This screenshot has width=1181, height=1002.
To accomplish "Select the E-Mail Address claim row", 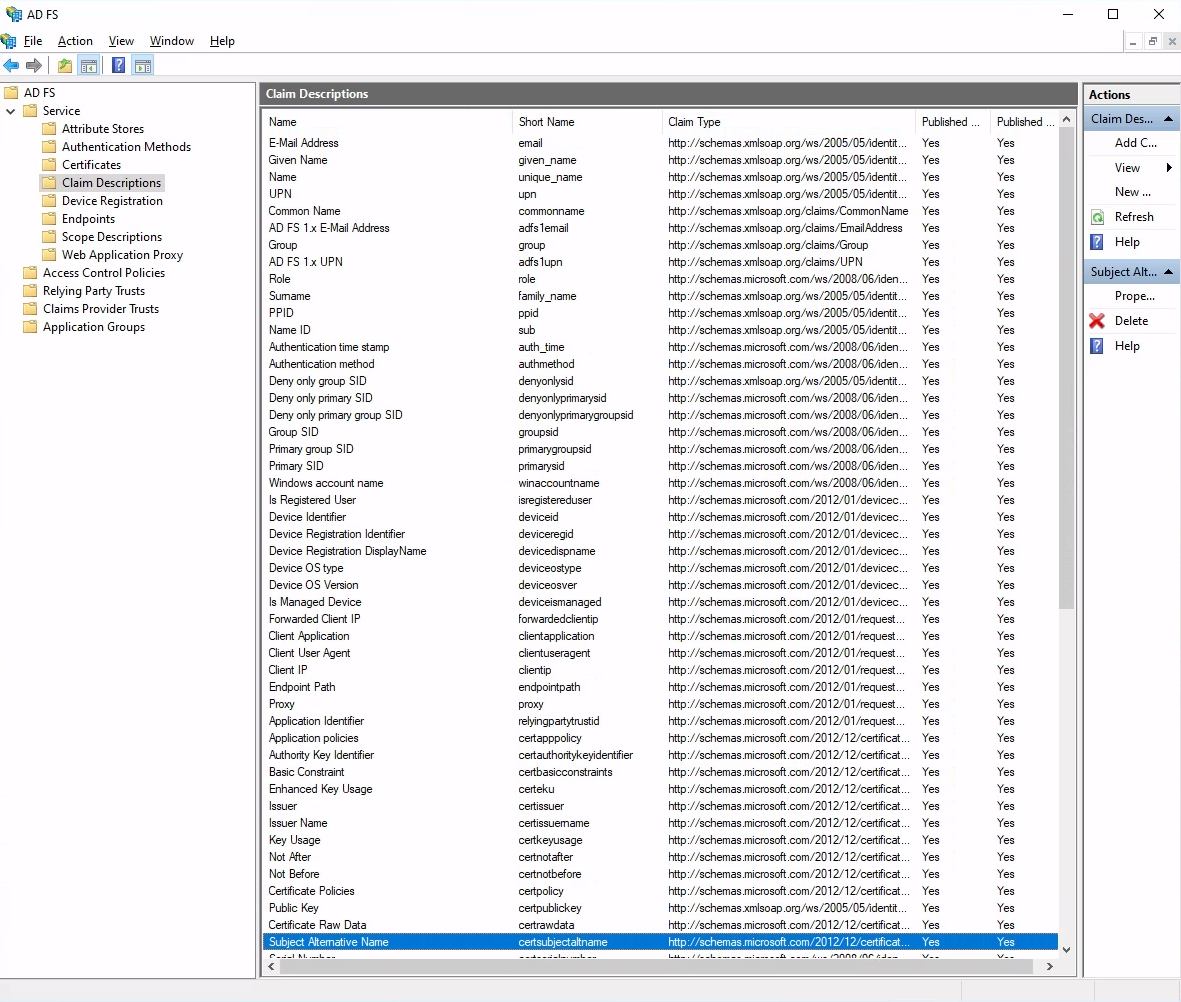I will [x=661, y=143].
